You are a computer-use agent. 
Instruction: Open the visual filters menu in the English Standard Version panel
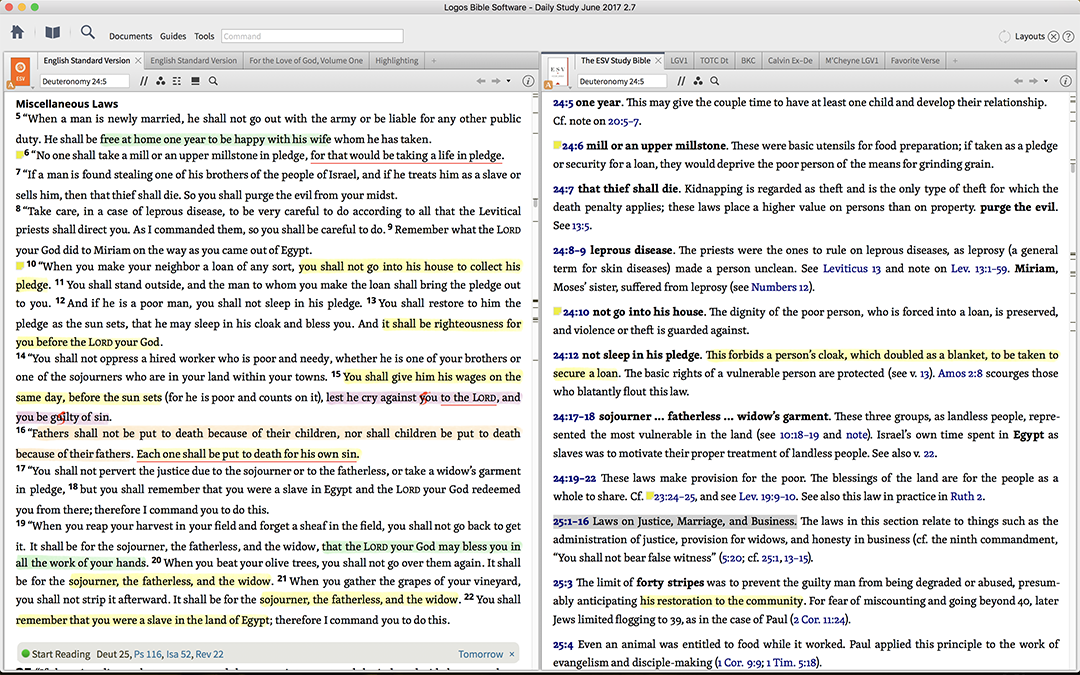(x=160, y=81)
